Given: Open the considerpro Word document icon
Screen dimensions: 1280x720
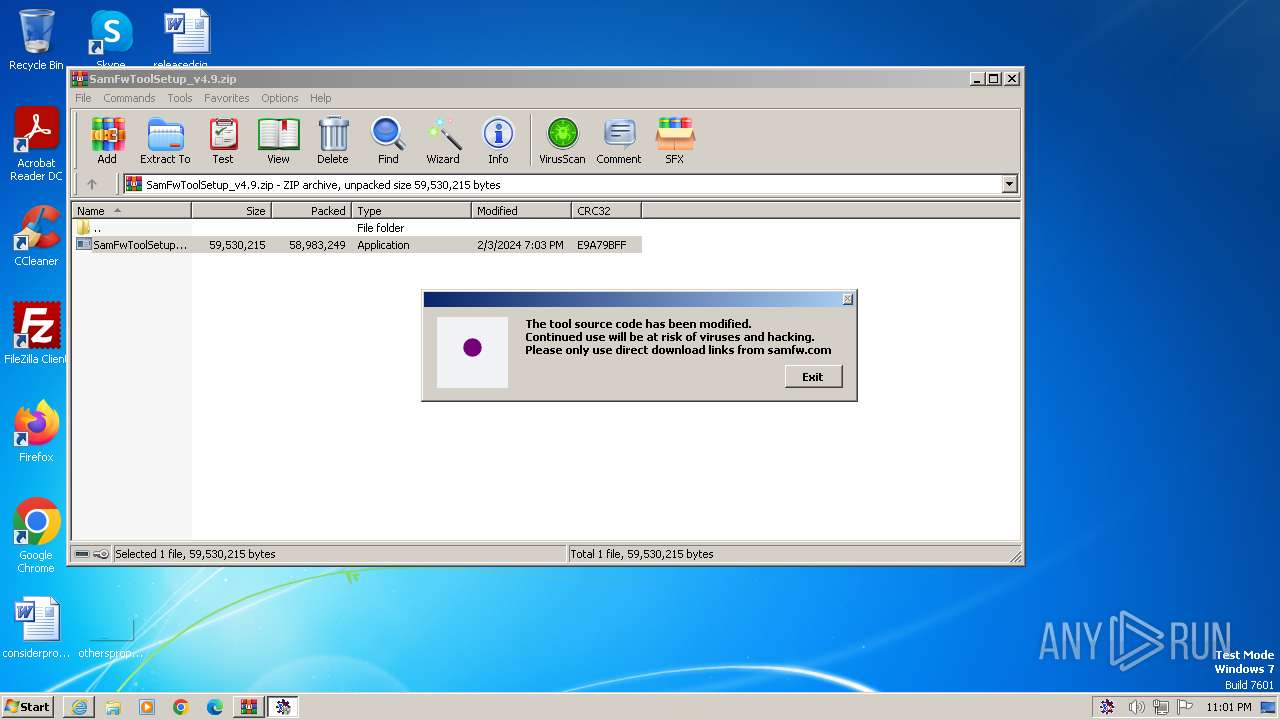Looking at the screenshot, I should coord(36,628).
